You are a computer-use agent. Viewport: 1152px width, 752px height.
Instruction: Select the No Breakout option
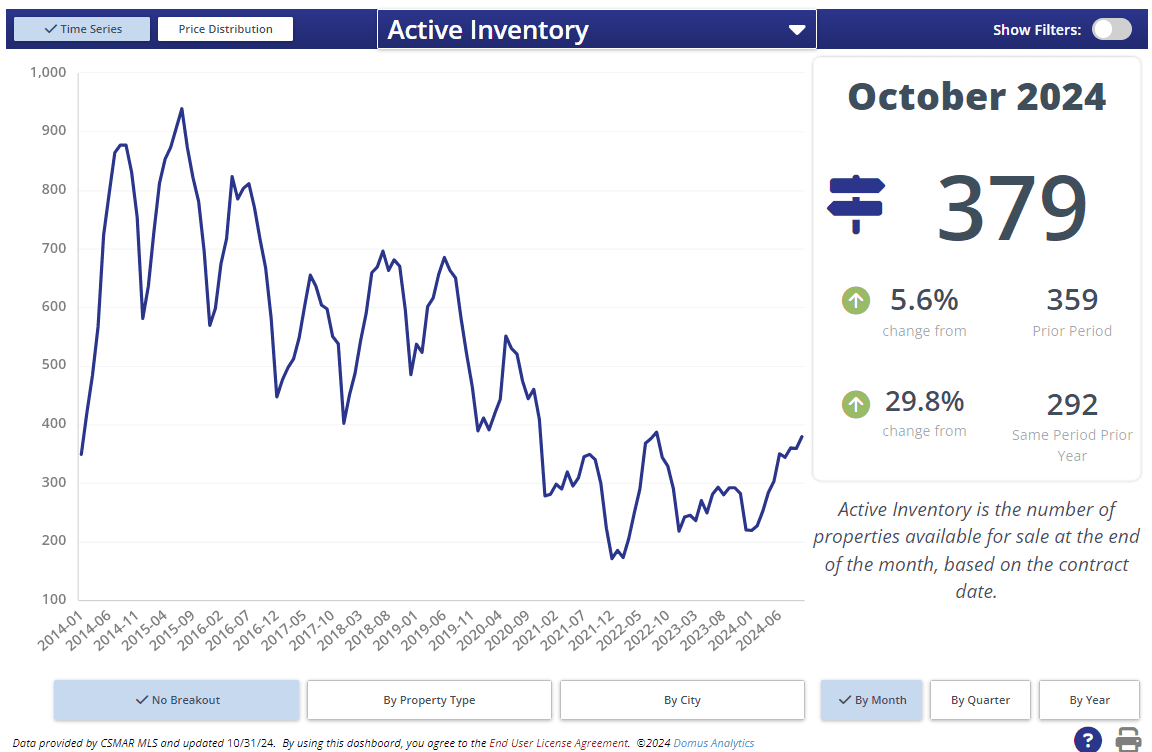[176, 700]
